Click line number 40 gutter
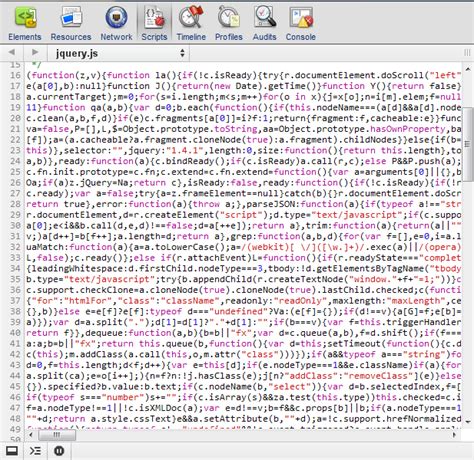This screenshot has width=474, height=460. coord(15,333)
